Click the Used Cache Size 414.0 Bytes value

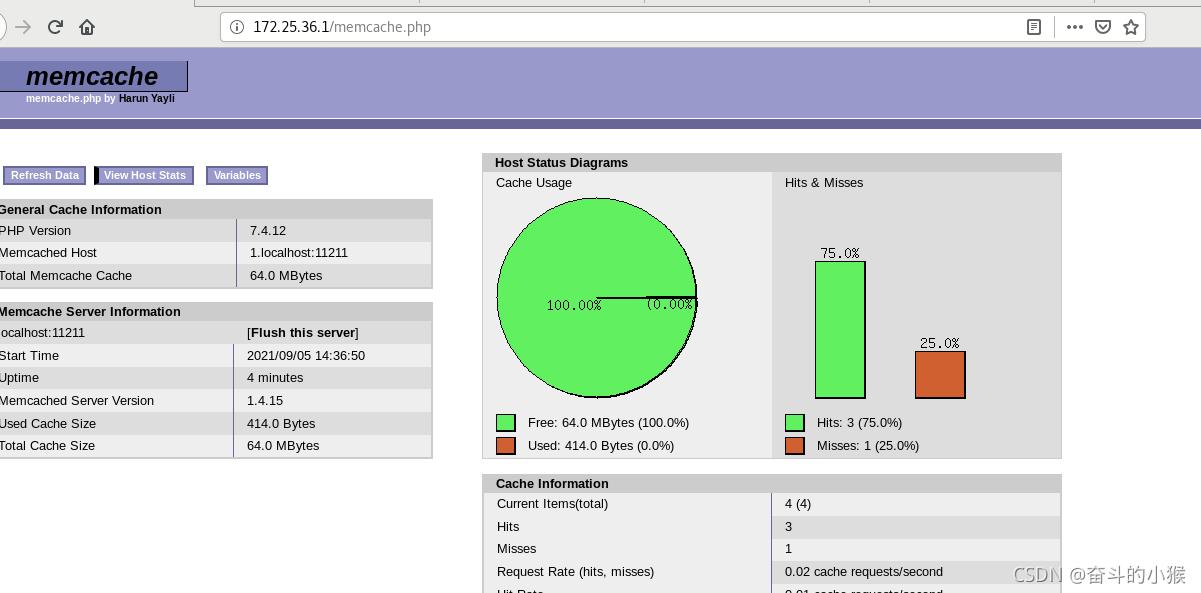click(281, 424)
